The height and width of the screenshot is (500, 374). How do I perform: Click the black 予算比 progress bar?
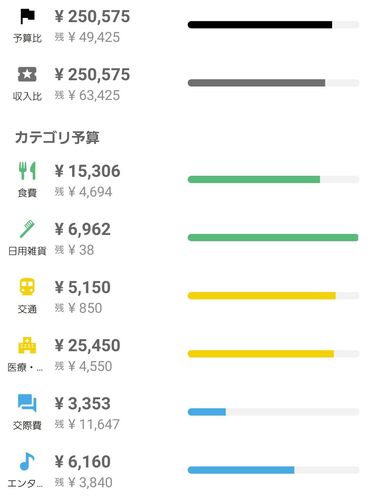273,25
